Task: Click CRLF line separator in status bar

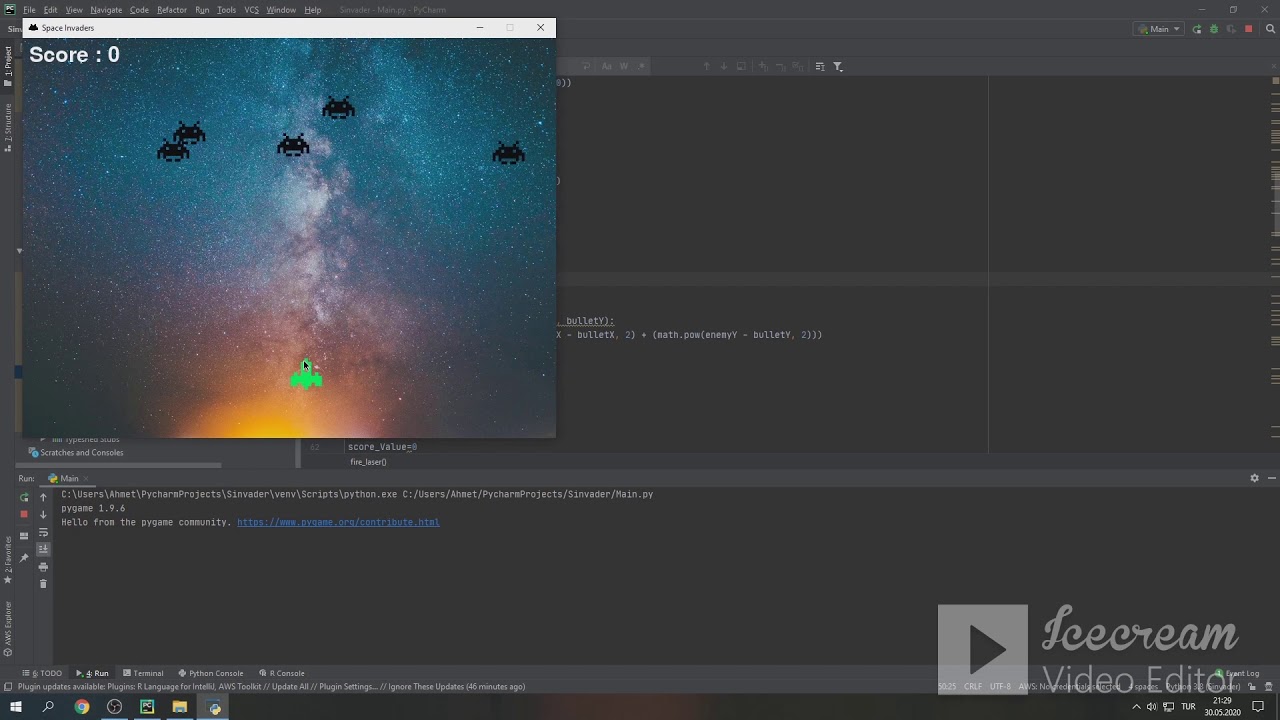Action: click(973, 687)
